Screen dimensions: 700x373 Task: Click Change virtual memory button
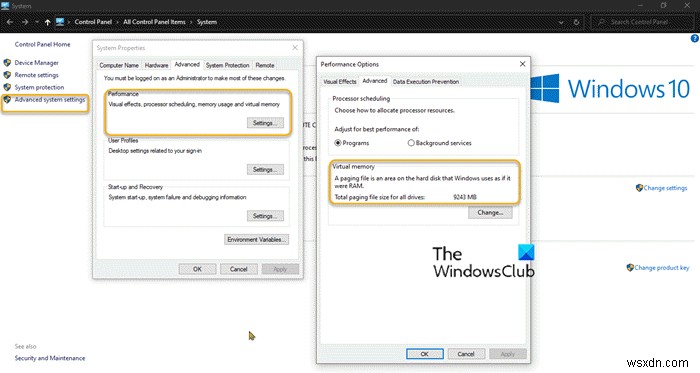pyautogui.click(x=490, y=213)
